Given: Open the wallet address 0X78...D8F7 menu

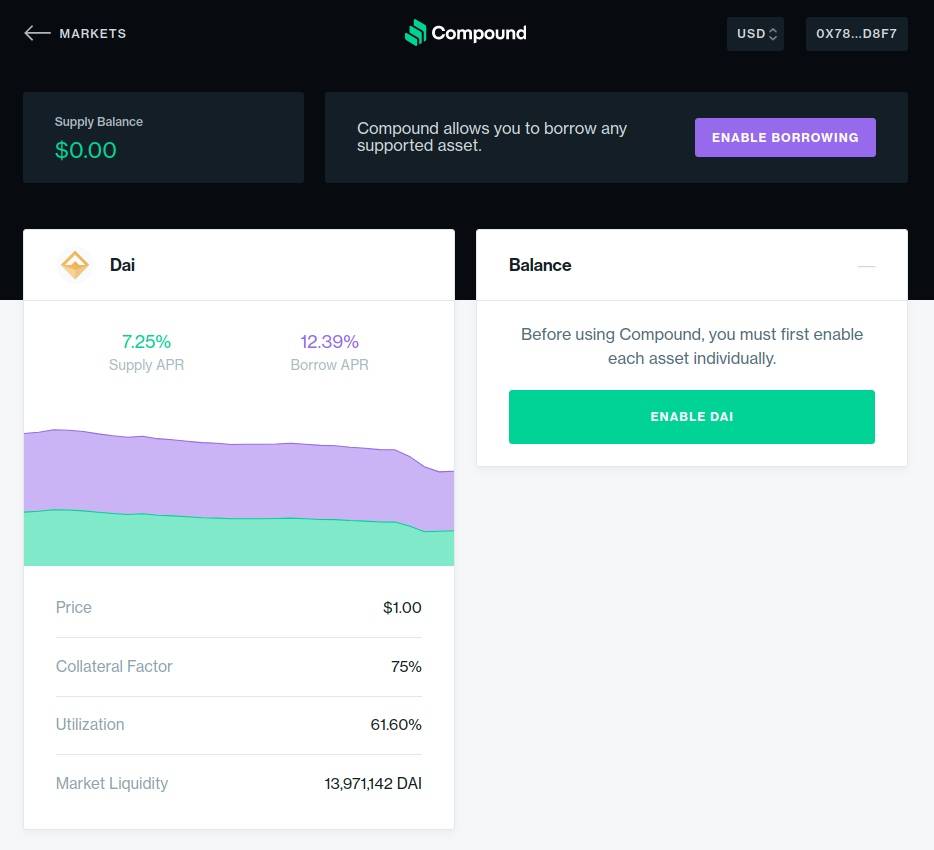Looking at the screenshot, I should 856,34.
